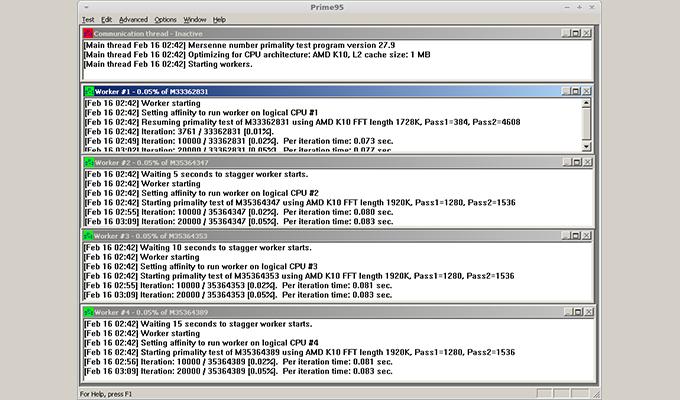The image size is (680, 400).
Task: Click the 'Optimizing for CPU architecture' log line
Action: click(x=257, y=55)
